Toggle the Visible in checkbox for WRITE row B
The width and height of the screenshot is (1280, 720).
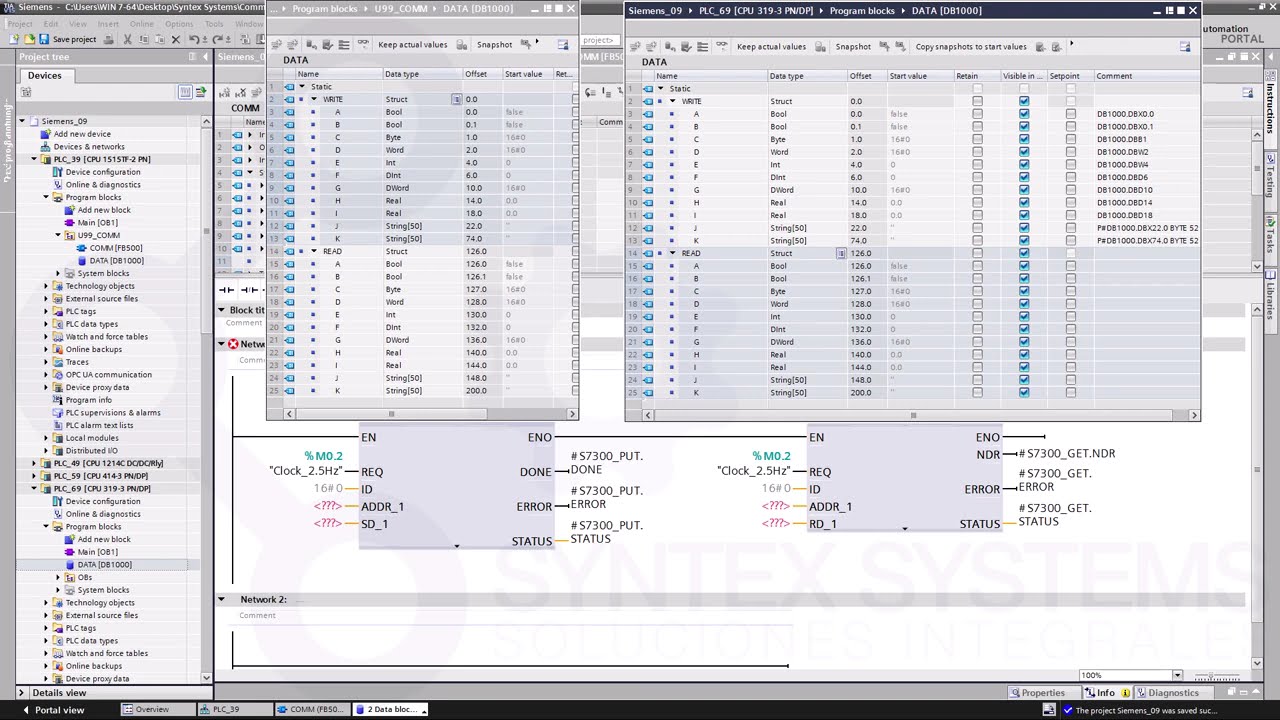(x=1023, y=126)
